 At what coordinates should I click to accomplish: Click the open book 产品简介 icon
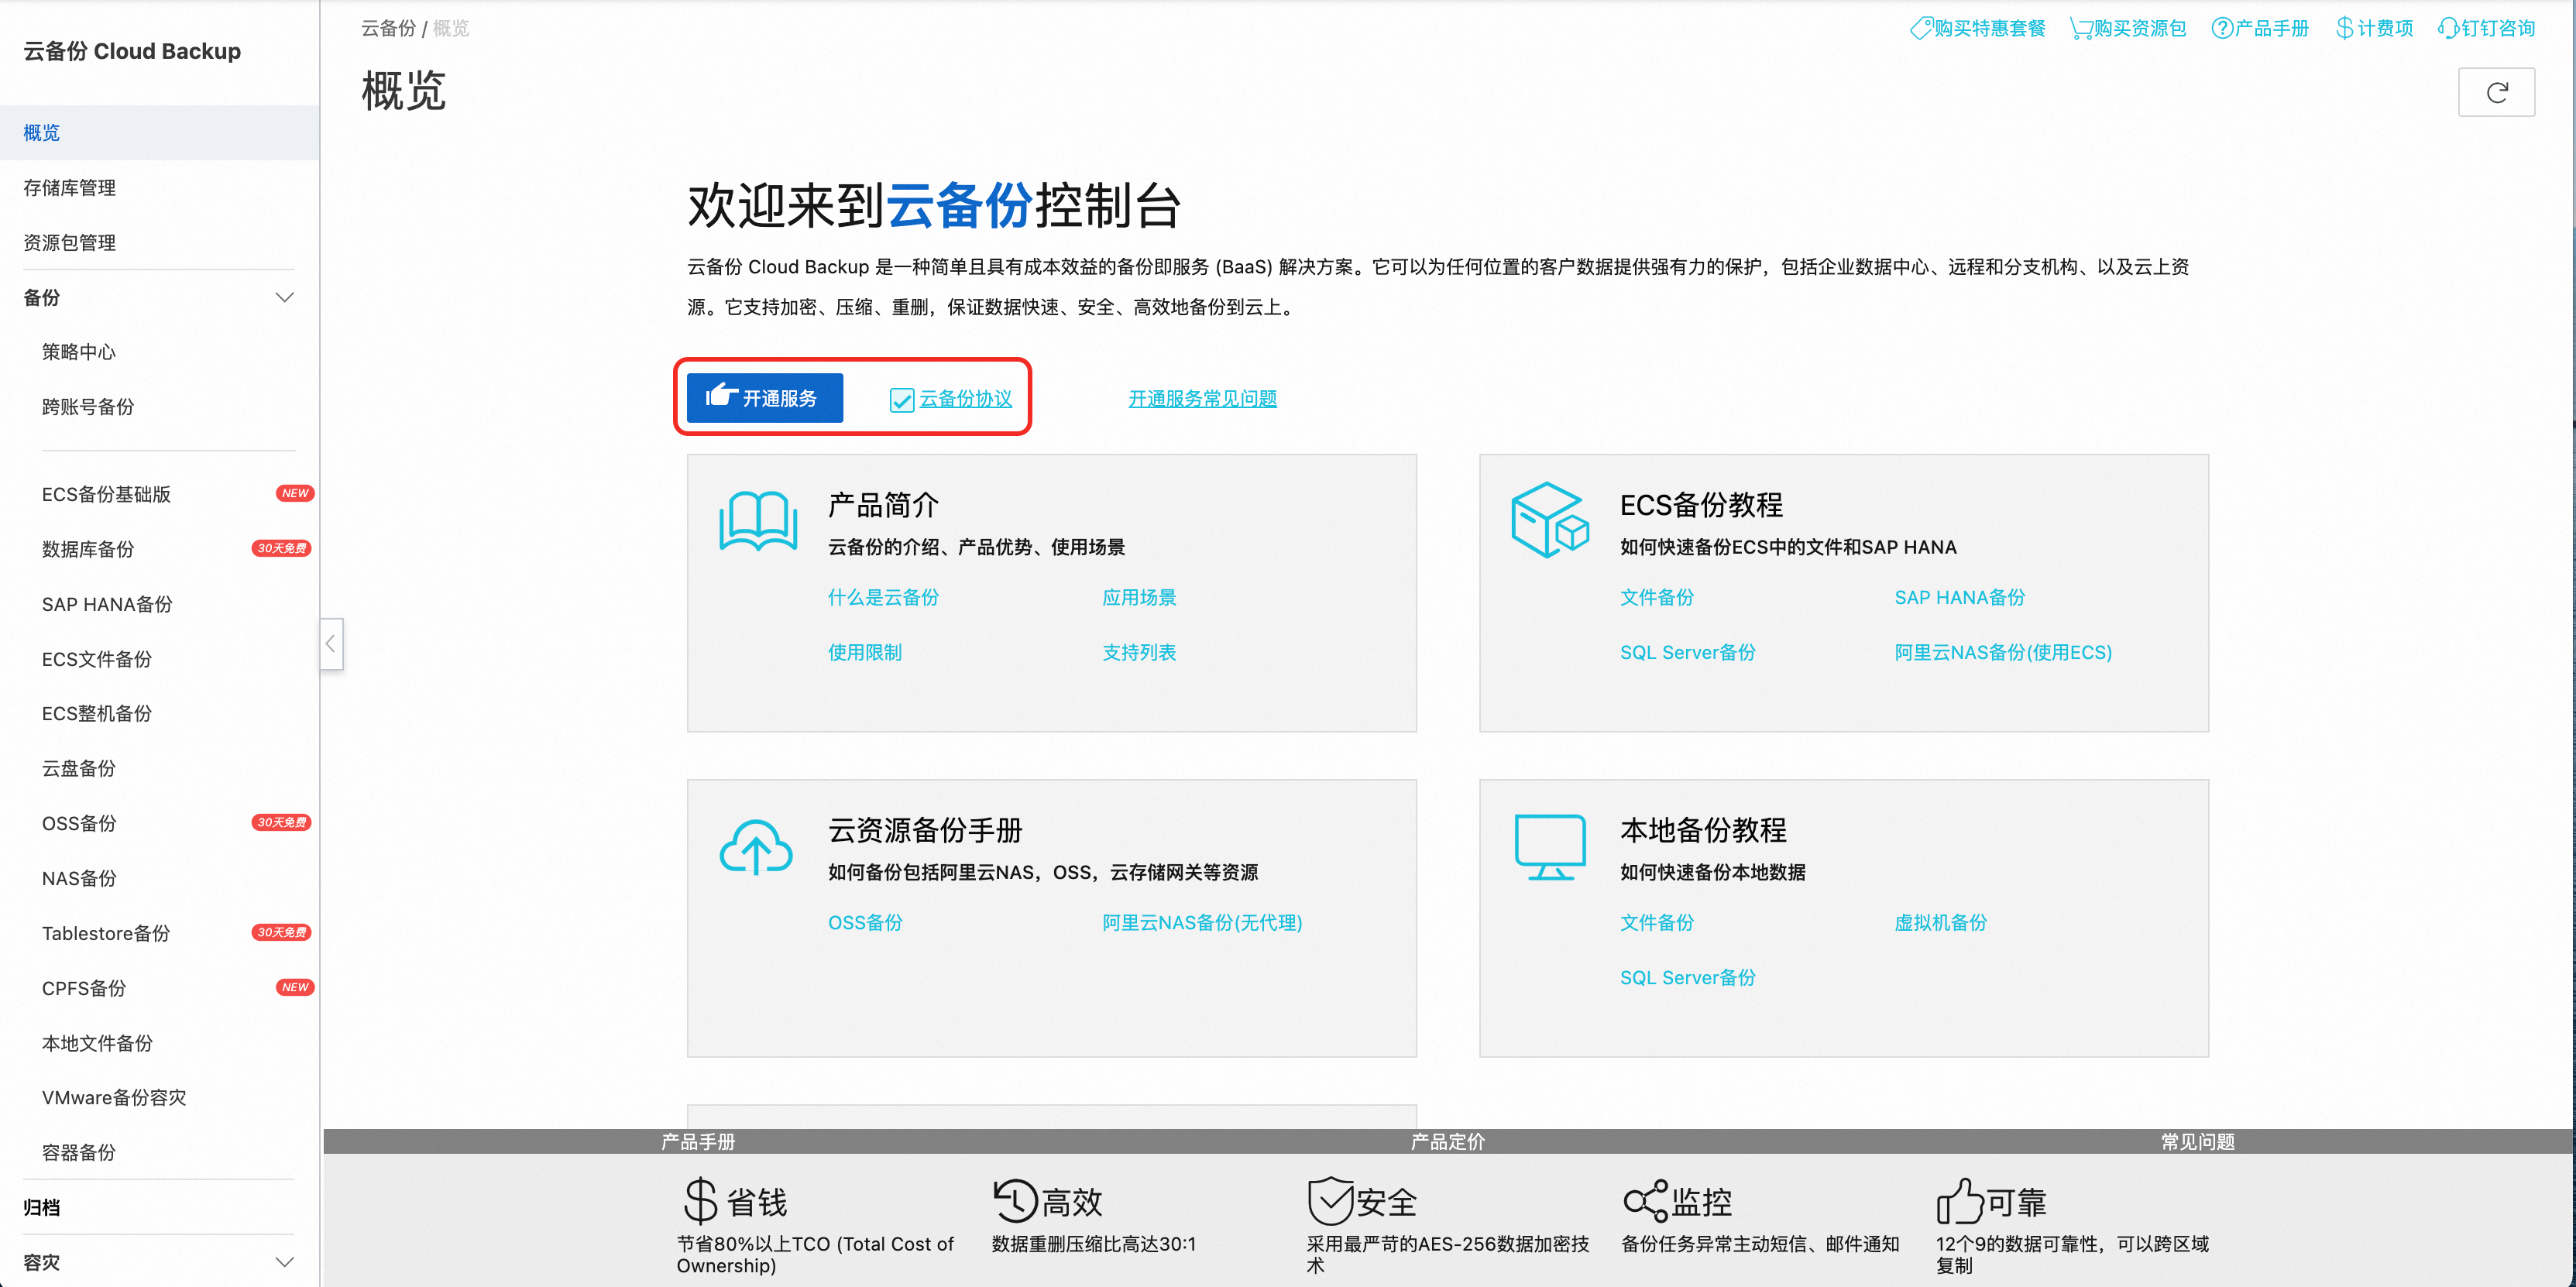tap(758, 520)
